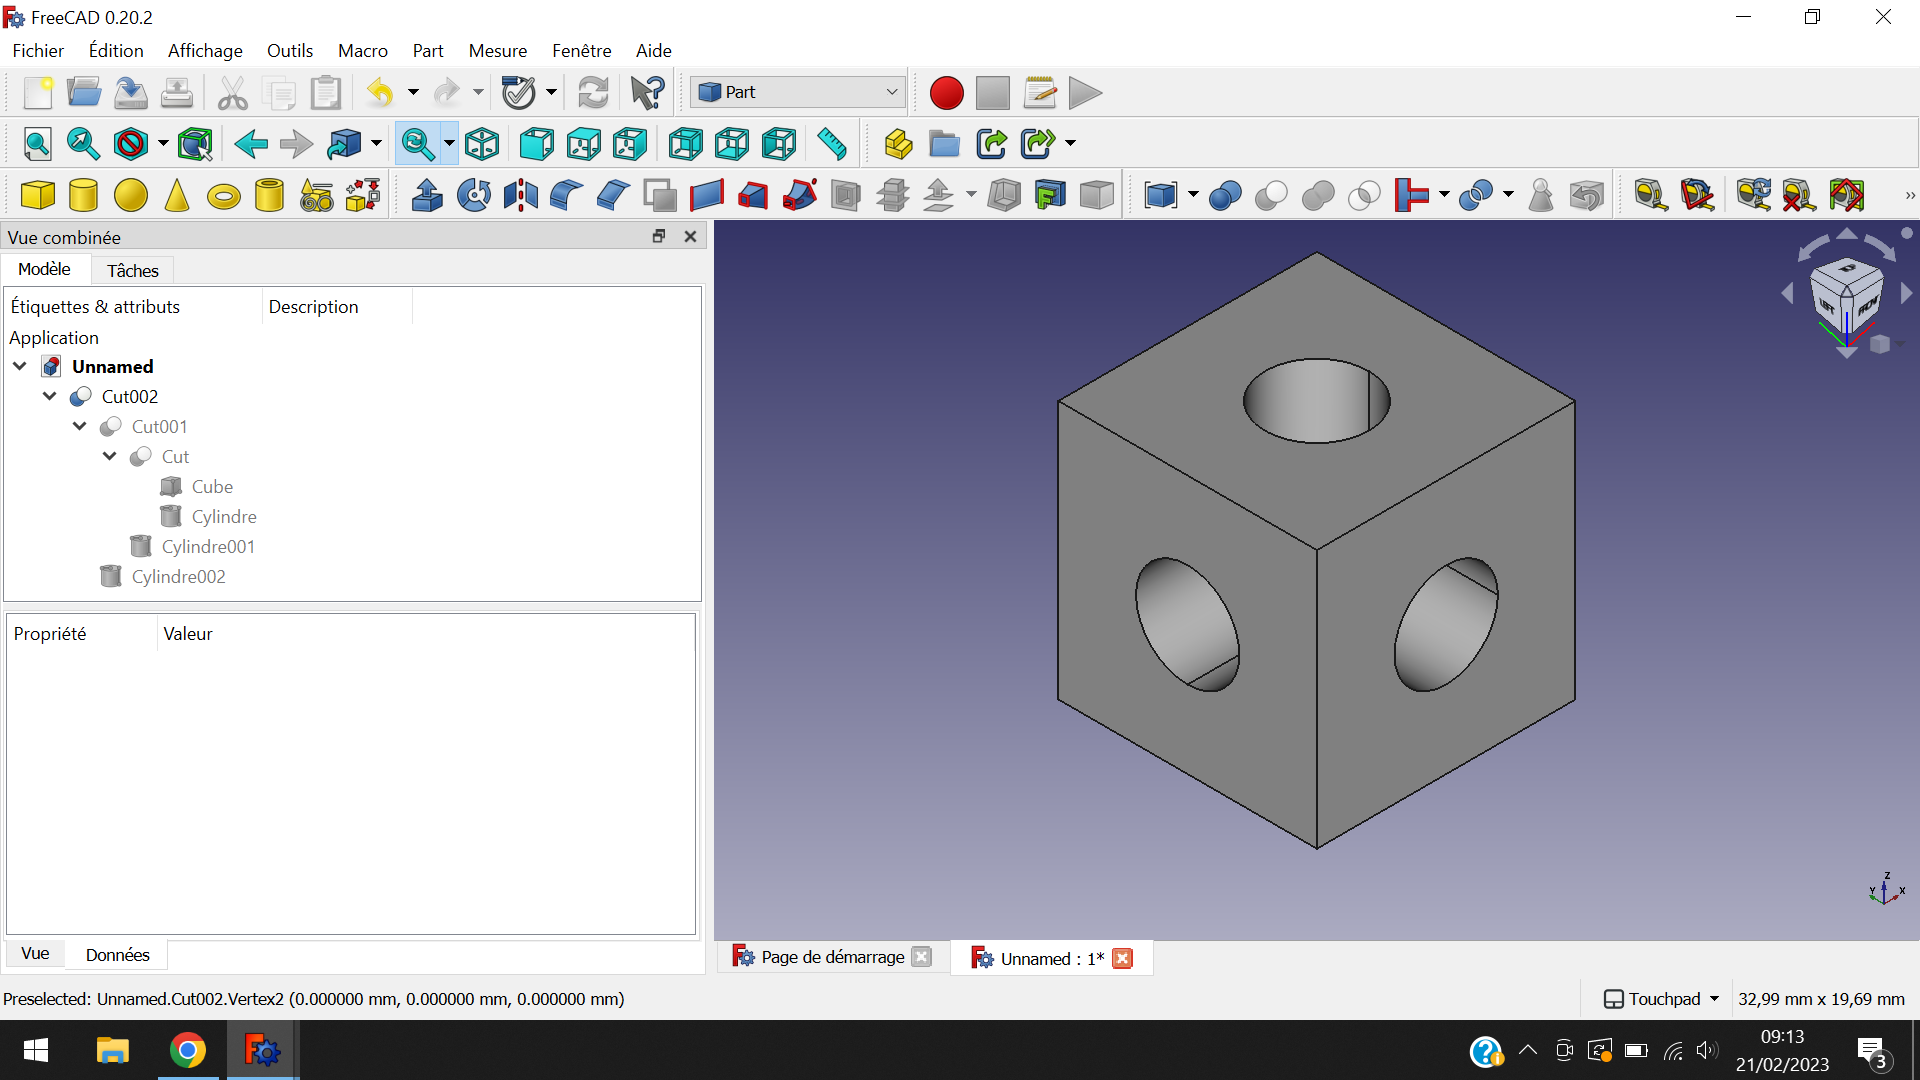This screenshot has height=1080, width=1920.
Task: Create a new Part container
Action: (x=898, y=144)
